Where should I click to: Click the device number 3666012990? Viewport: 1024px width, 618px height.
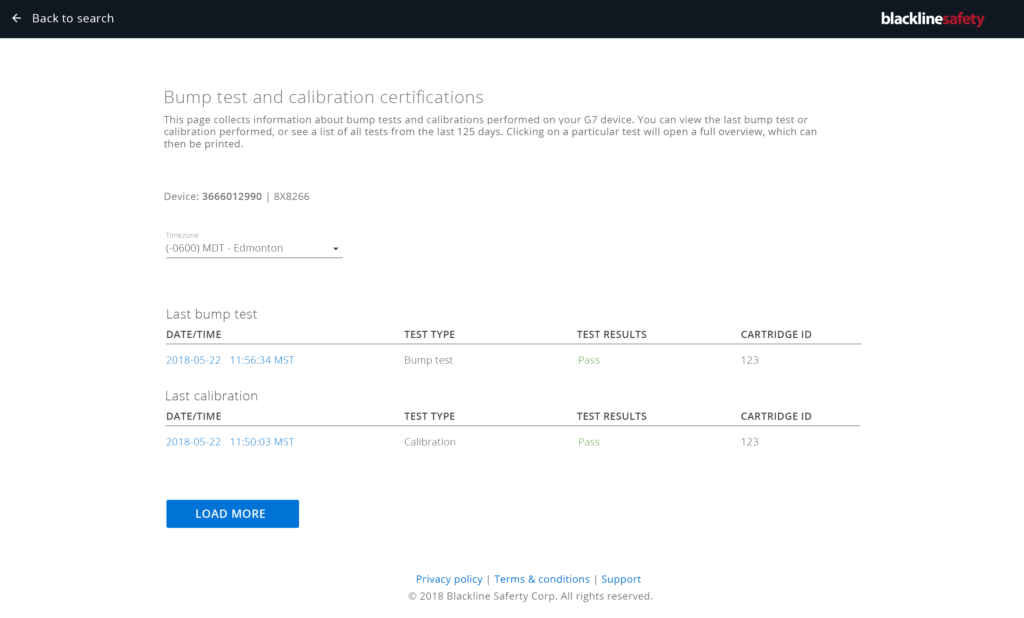point(232,197)
